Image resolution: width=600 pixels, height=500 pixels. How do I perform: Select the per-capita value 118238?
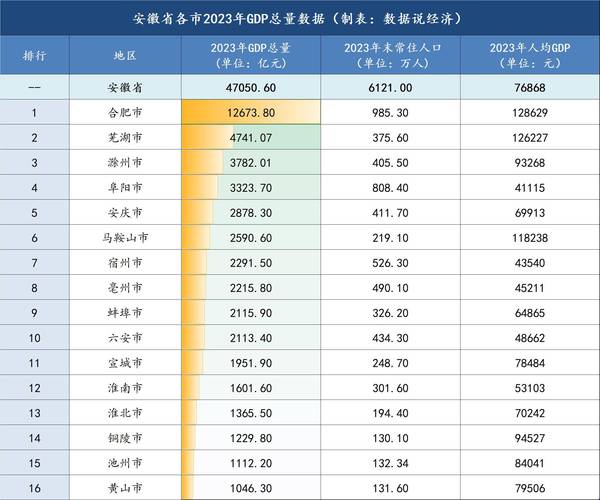point(530,238)
